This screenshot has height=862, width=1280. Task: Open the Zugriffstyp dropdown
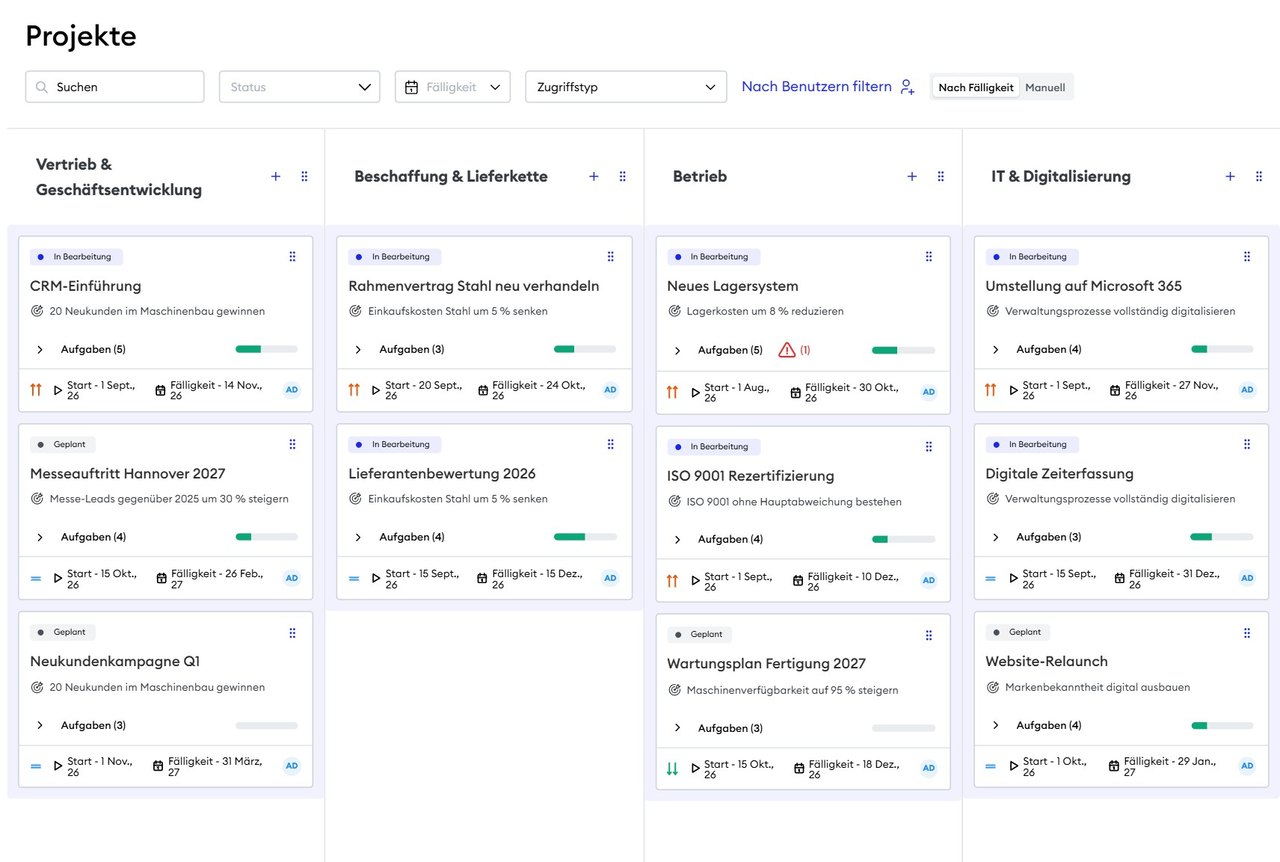[626, 87]
